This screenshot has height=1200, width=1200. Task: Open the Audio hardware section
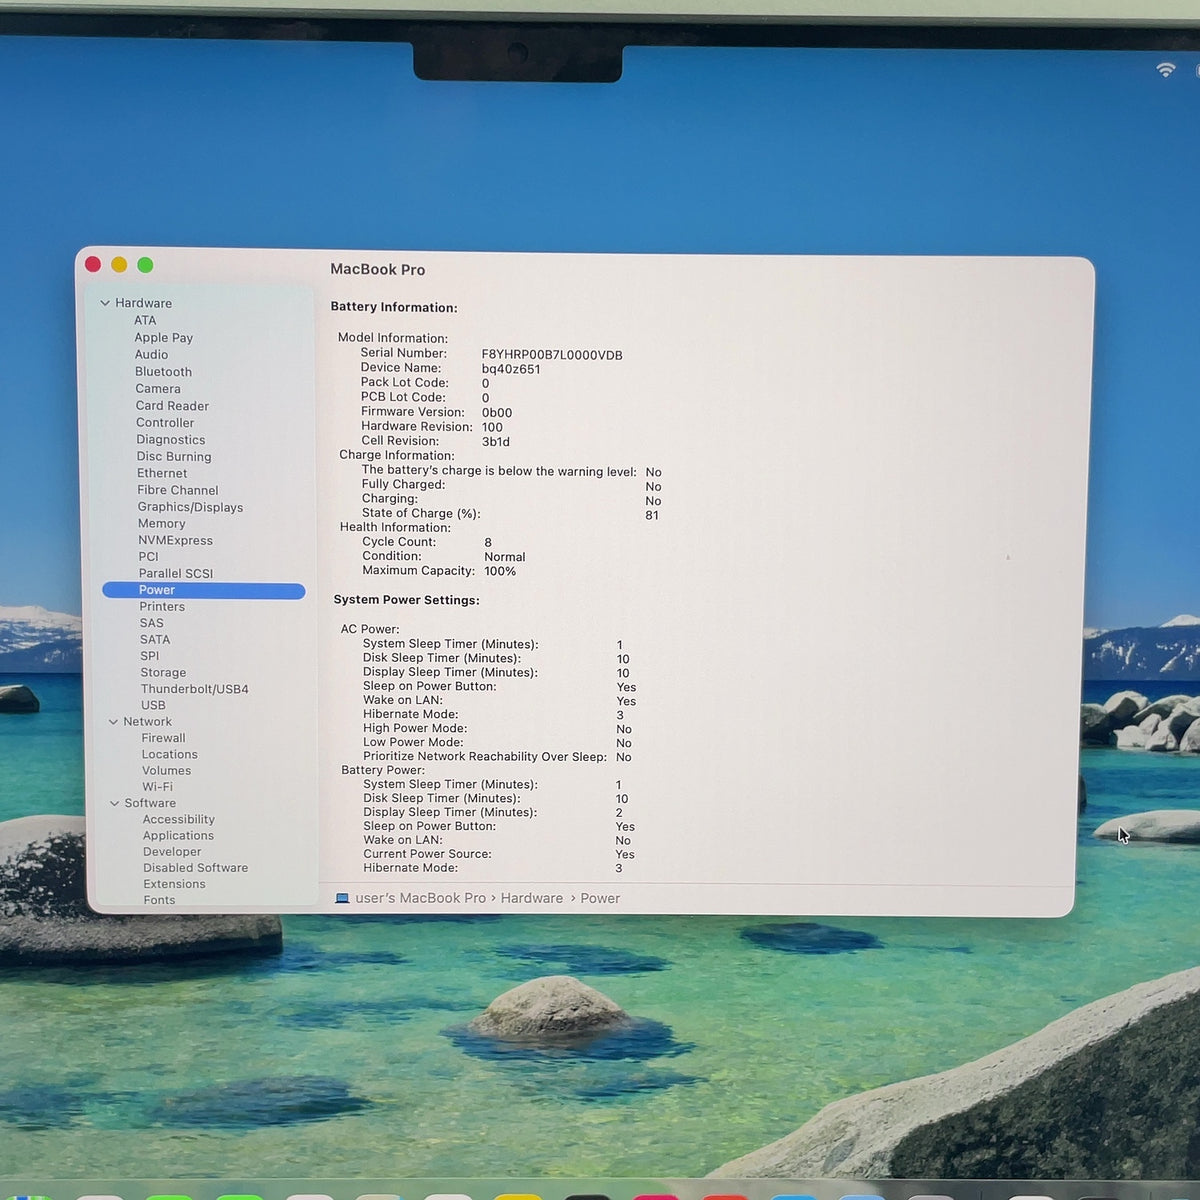151,355
